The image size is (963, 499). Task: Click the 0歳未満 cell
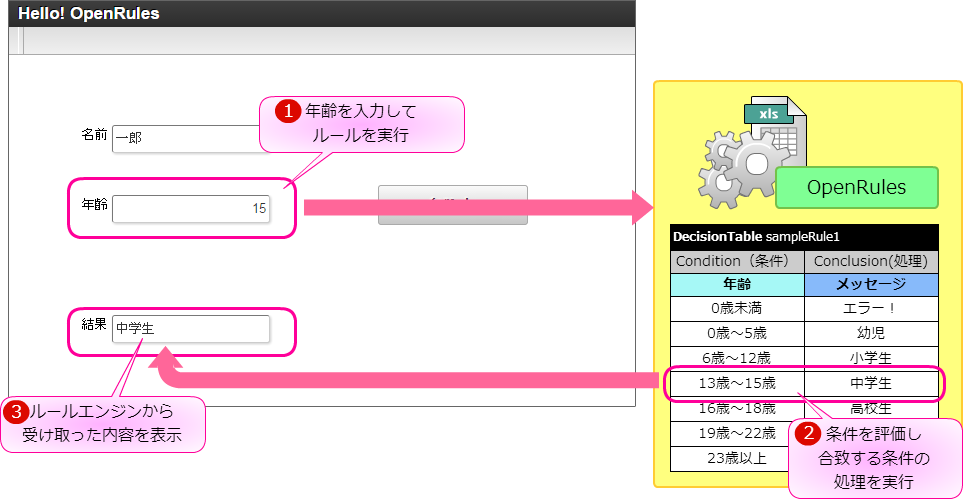tap(738, 309)
